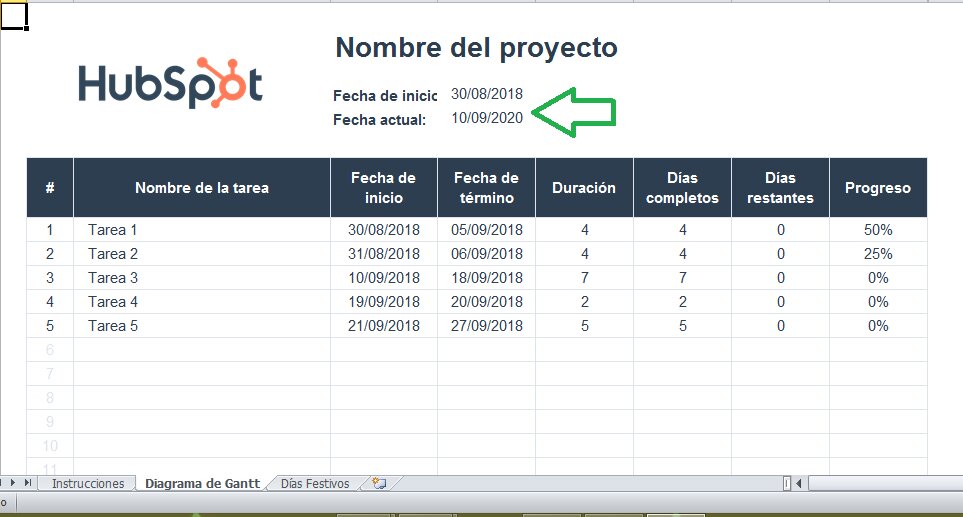Select end date cell 20/09/2018

[486, 301]
